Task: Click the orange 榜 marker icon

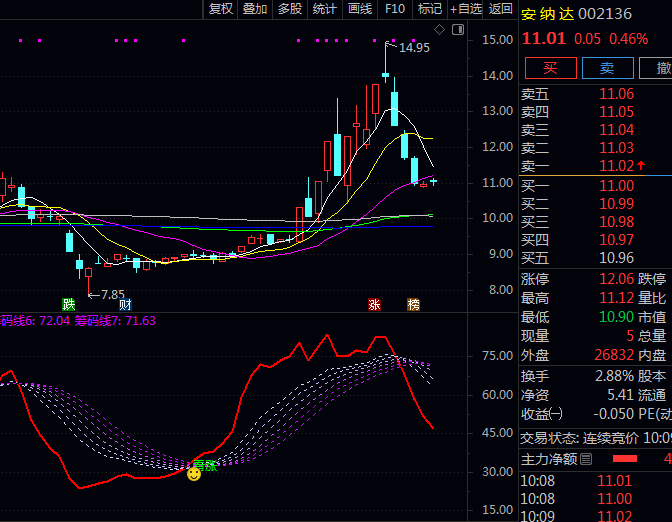Action: point(413,304)
